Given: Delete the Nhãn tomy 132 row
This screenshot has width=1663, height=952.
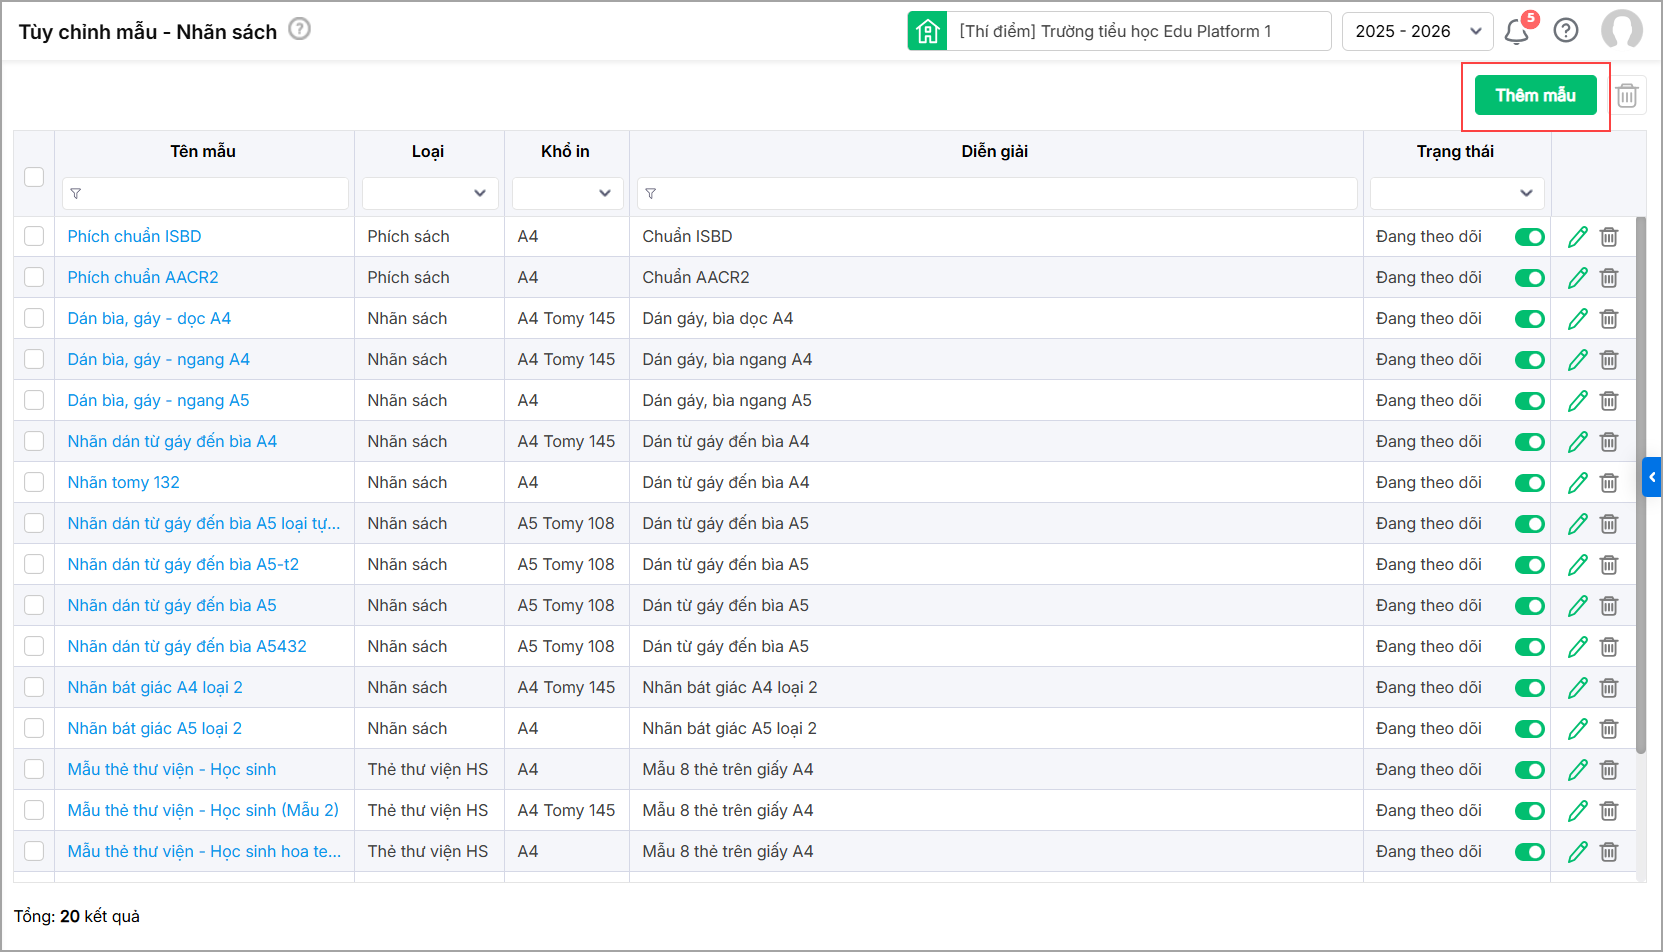Looking at the screenshot, I should pos(1609,483).
